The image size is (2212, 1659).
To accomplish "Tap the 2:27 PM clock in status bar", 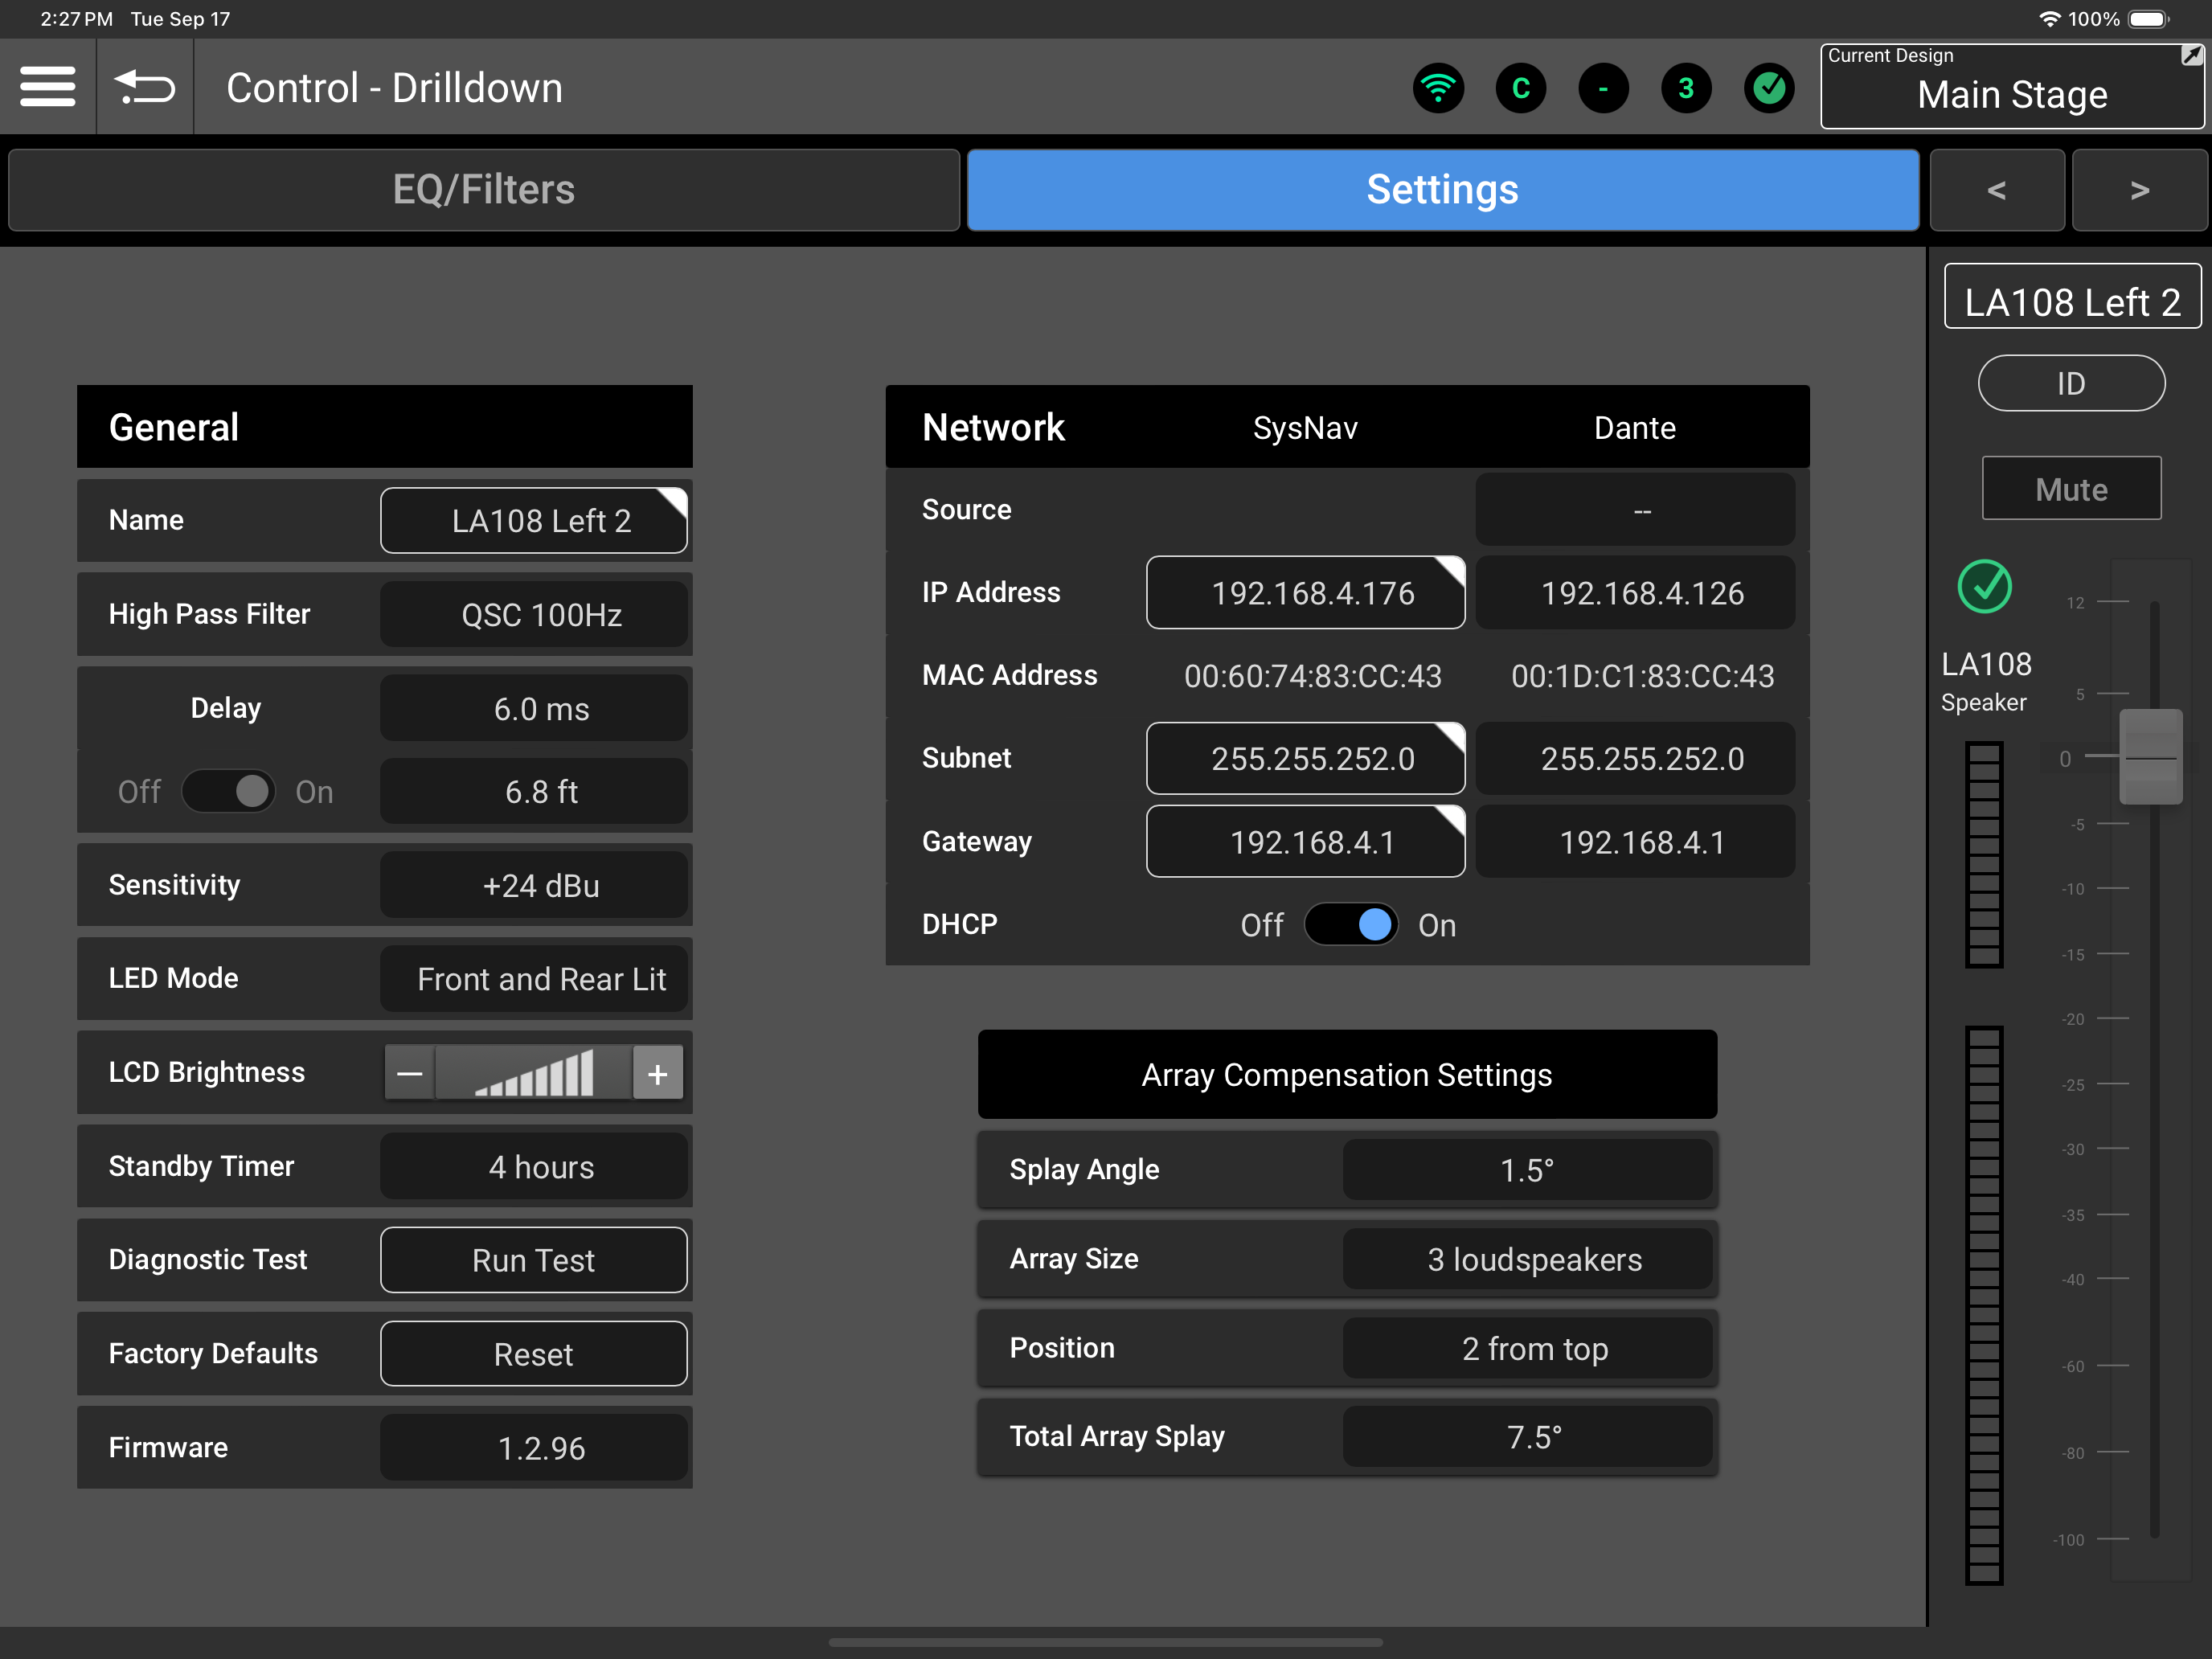I will pyautogui.click(x=77, y=19).
